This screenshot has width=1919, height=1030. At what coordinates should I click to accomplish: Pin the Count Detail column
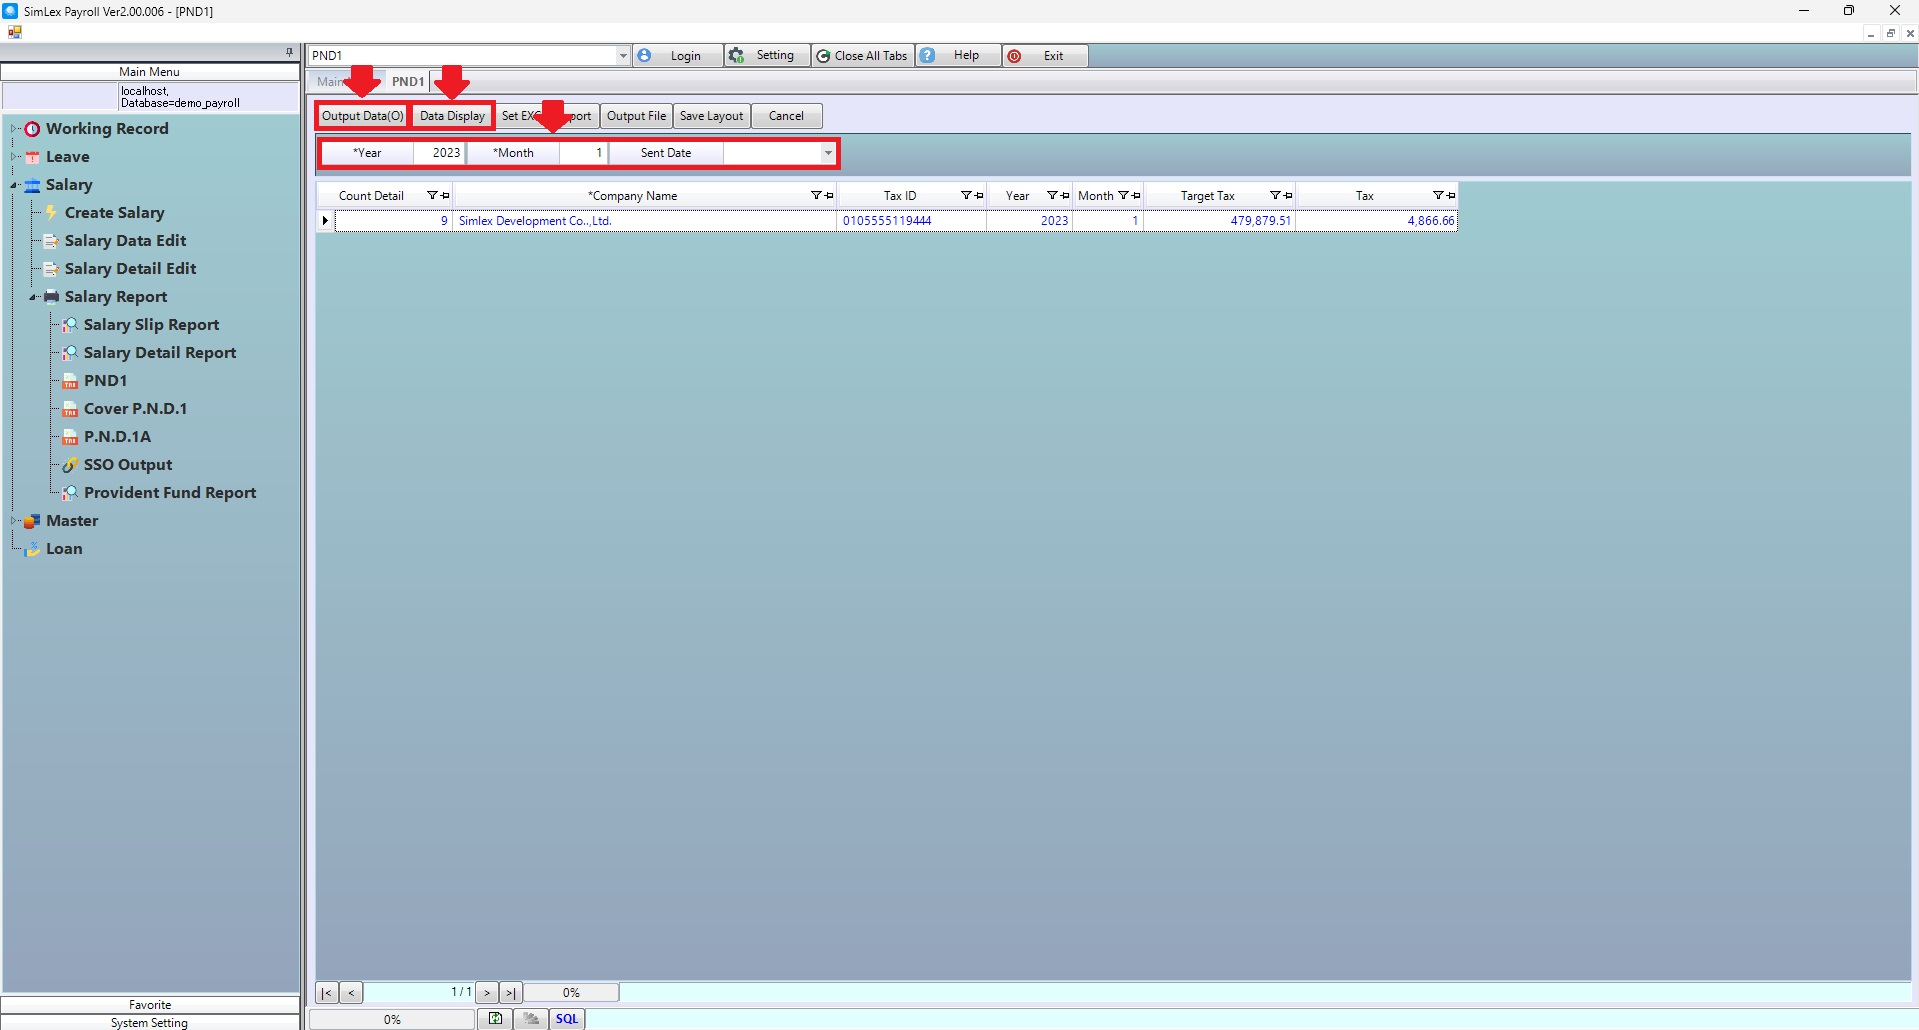(x=445, y=196)
